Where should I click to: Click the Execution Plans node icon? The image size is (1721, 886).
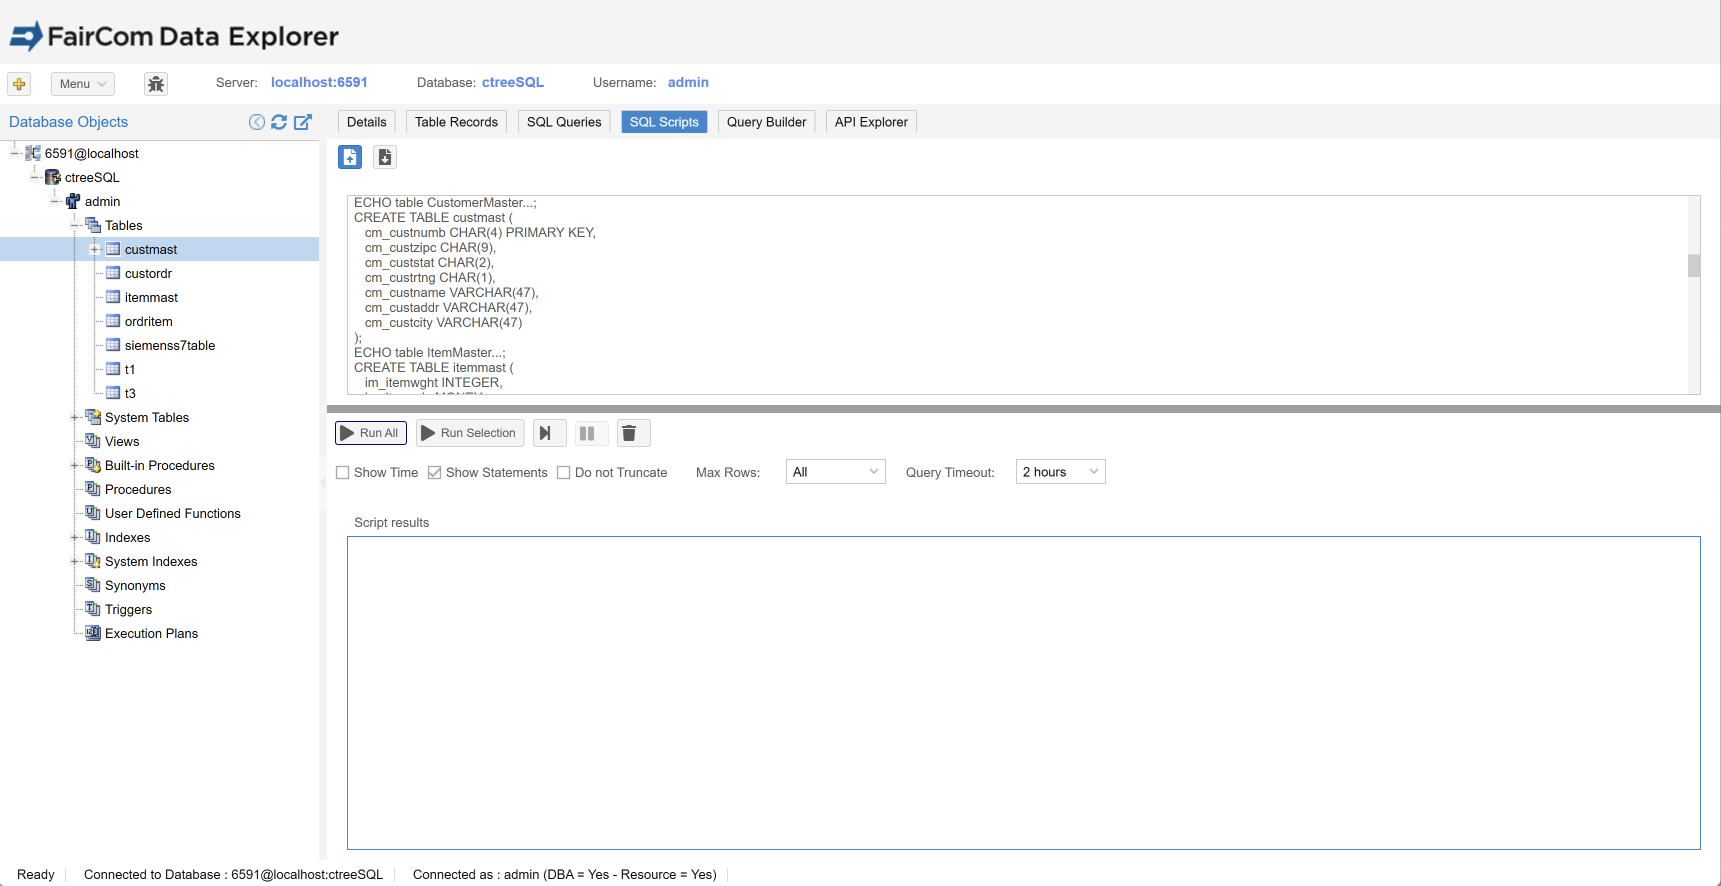point(93,633)
